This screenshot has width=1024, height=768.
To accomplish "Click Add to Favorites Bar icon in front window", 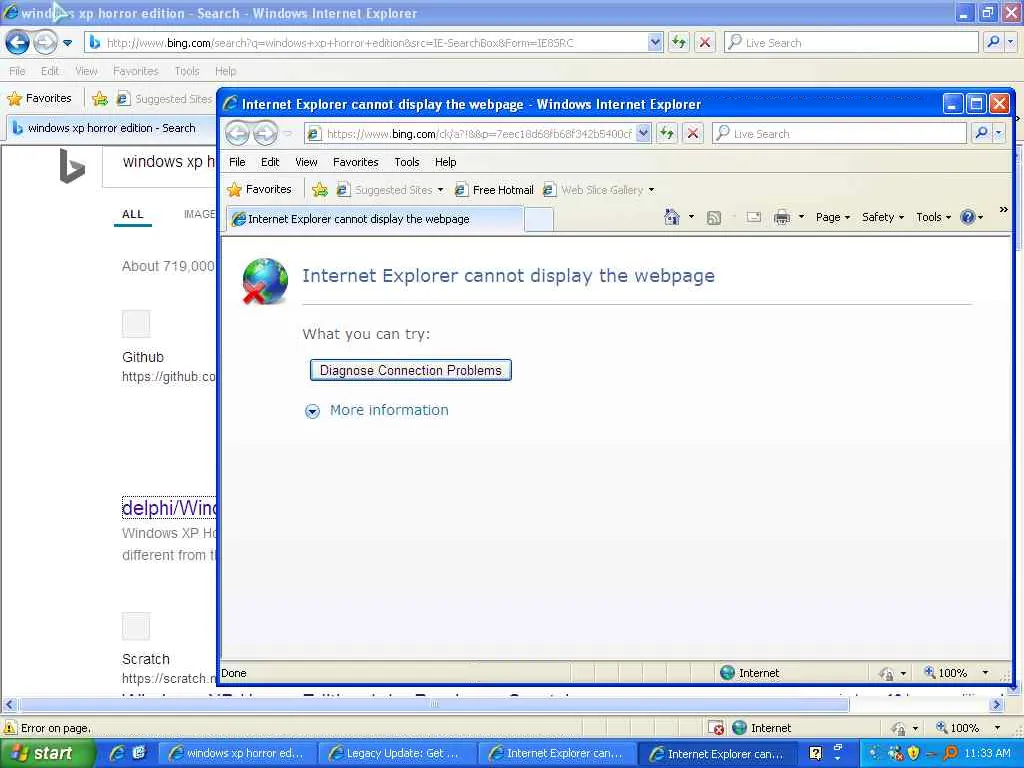I will 319,190.
